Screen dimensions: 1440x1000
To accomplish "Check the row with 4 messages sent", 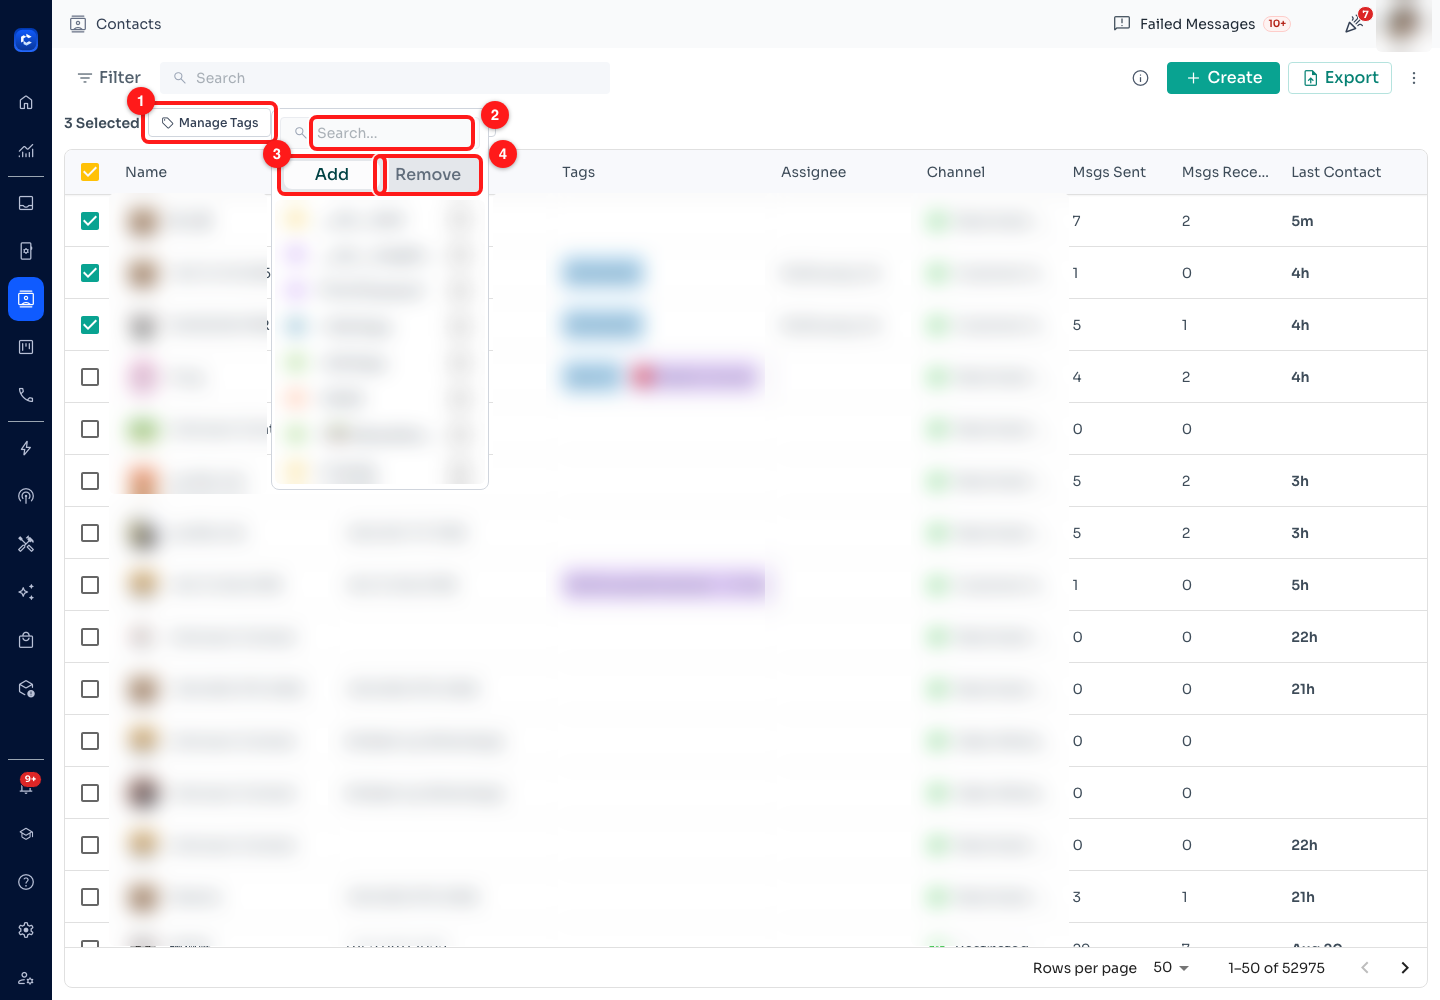I will pyautogui.click(x=90, y=377).
